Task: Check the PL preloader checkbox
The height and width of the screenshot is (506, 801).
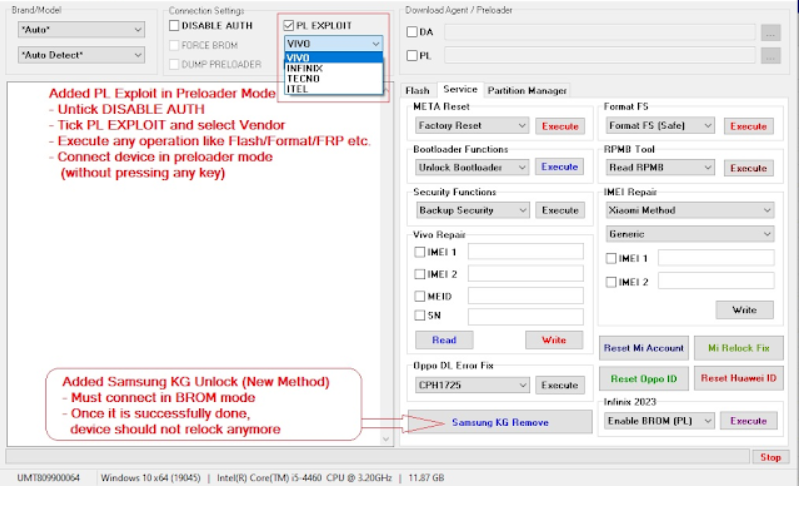Action: (x=412, y=56)
